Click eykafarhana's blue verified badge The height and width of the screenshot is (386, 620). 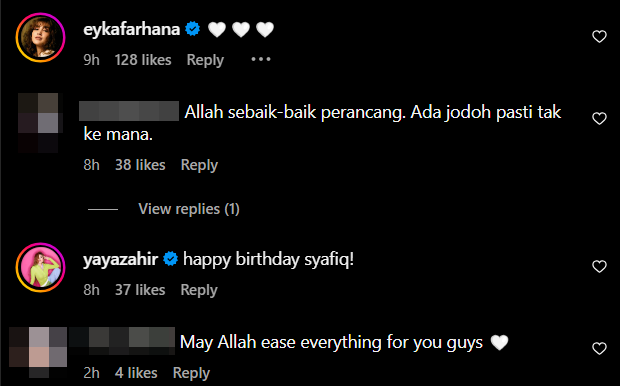tap(193, 29)
